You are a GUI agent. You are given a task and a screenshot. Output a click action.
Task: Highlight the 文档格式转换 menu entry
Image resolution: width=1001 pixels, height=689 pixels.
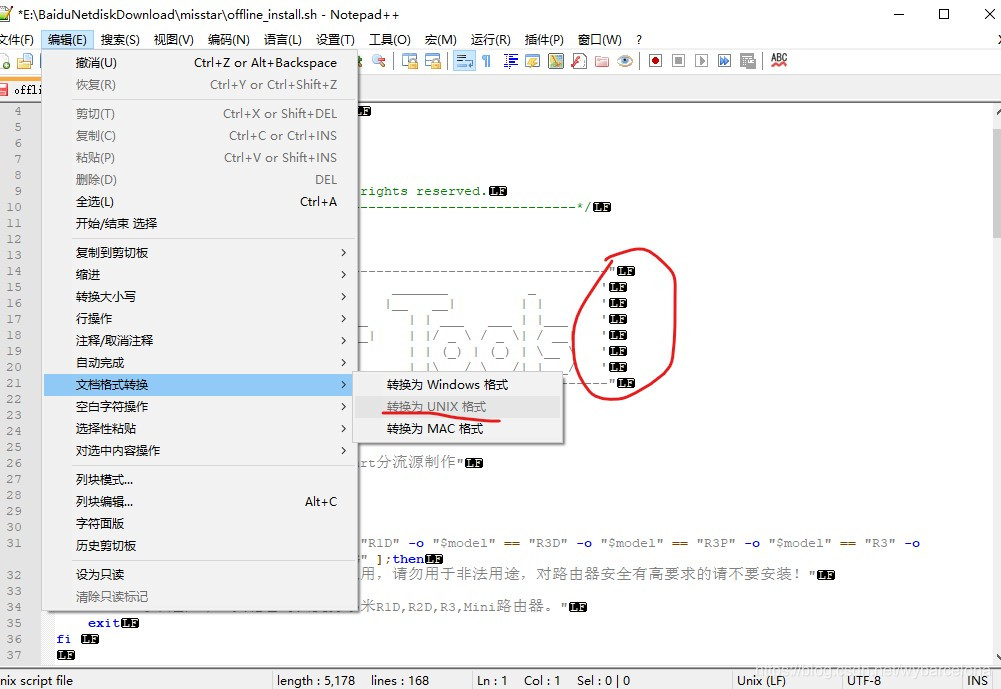[x=199, y=384]
